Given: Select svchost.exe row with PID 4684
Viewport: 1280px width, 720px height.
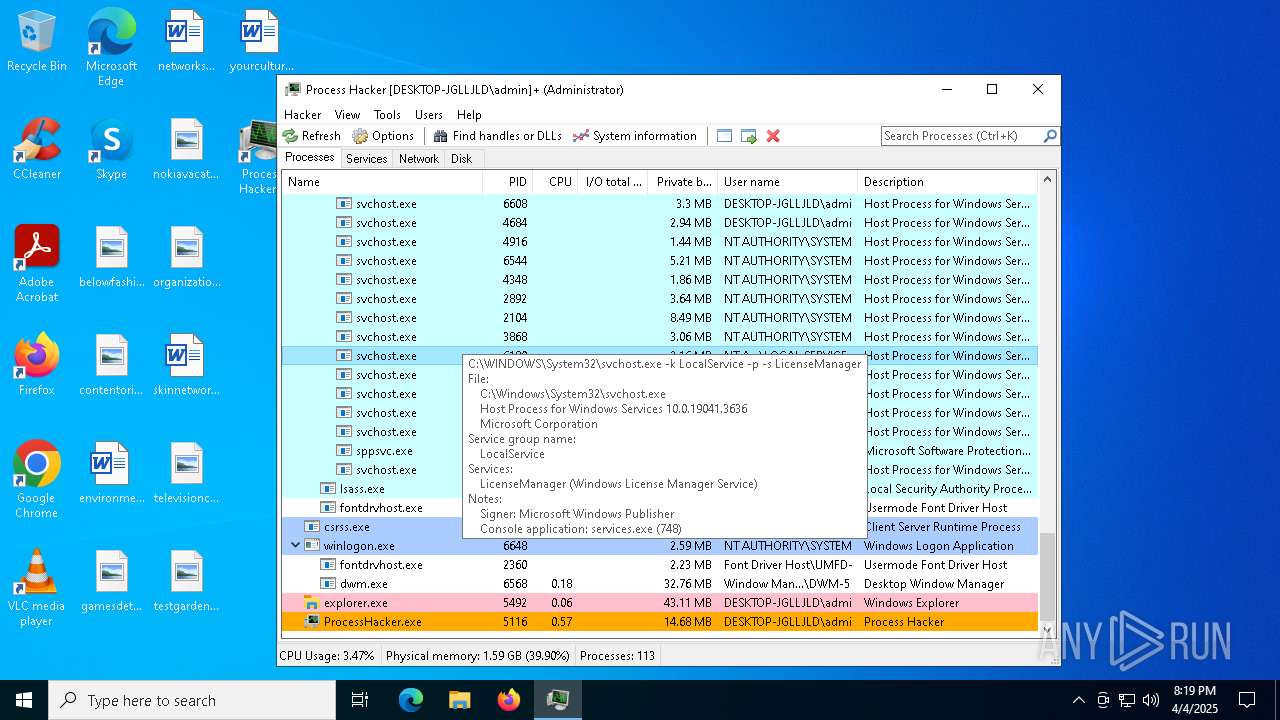Looking at the screenshot, I should click(x=660, y=223).
